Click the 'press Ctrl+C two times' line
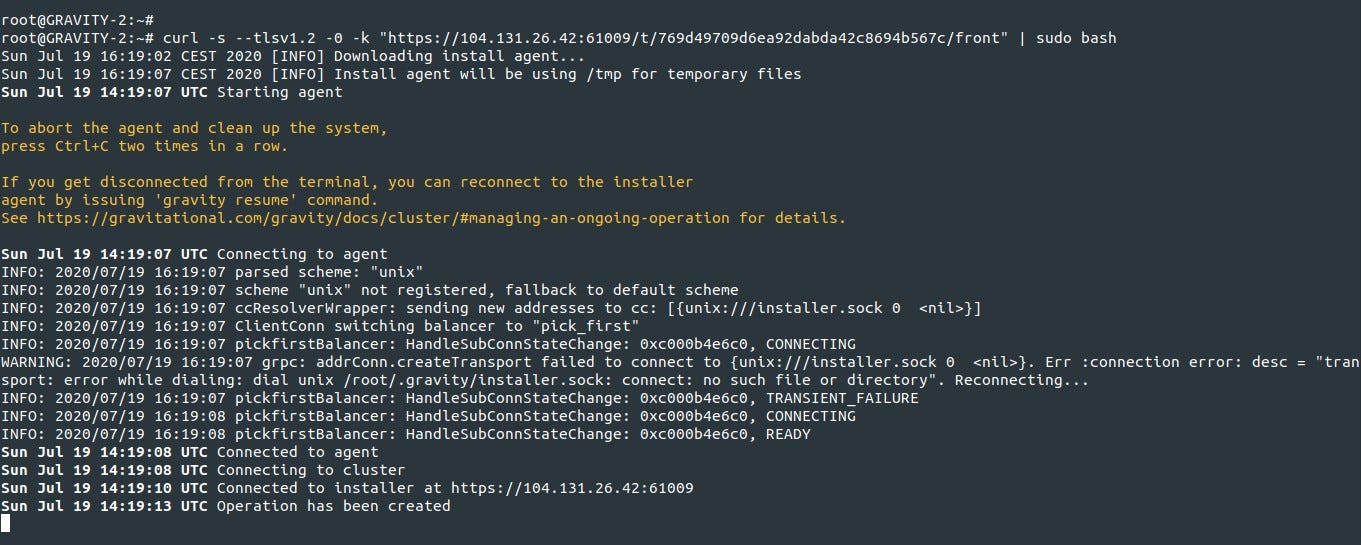This screenshot has width=1361, height=545. (x=144, y=146)
